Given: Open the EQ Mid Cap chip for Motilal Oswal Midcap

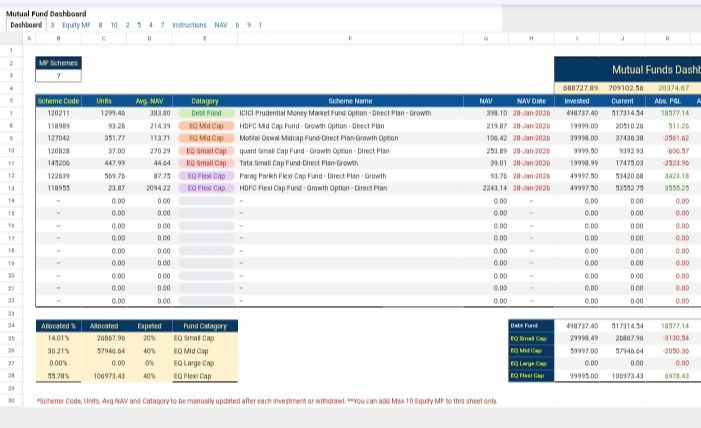Looking at the screenshot, I should tap(206, 138).
